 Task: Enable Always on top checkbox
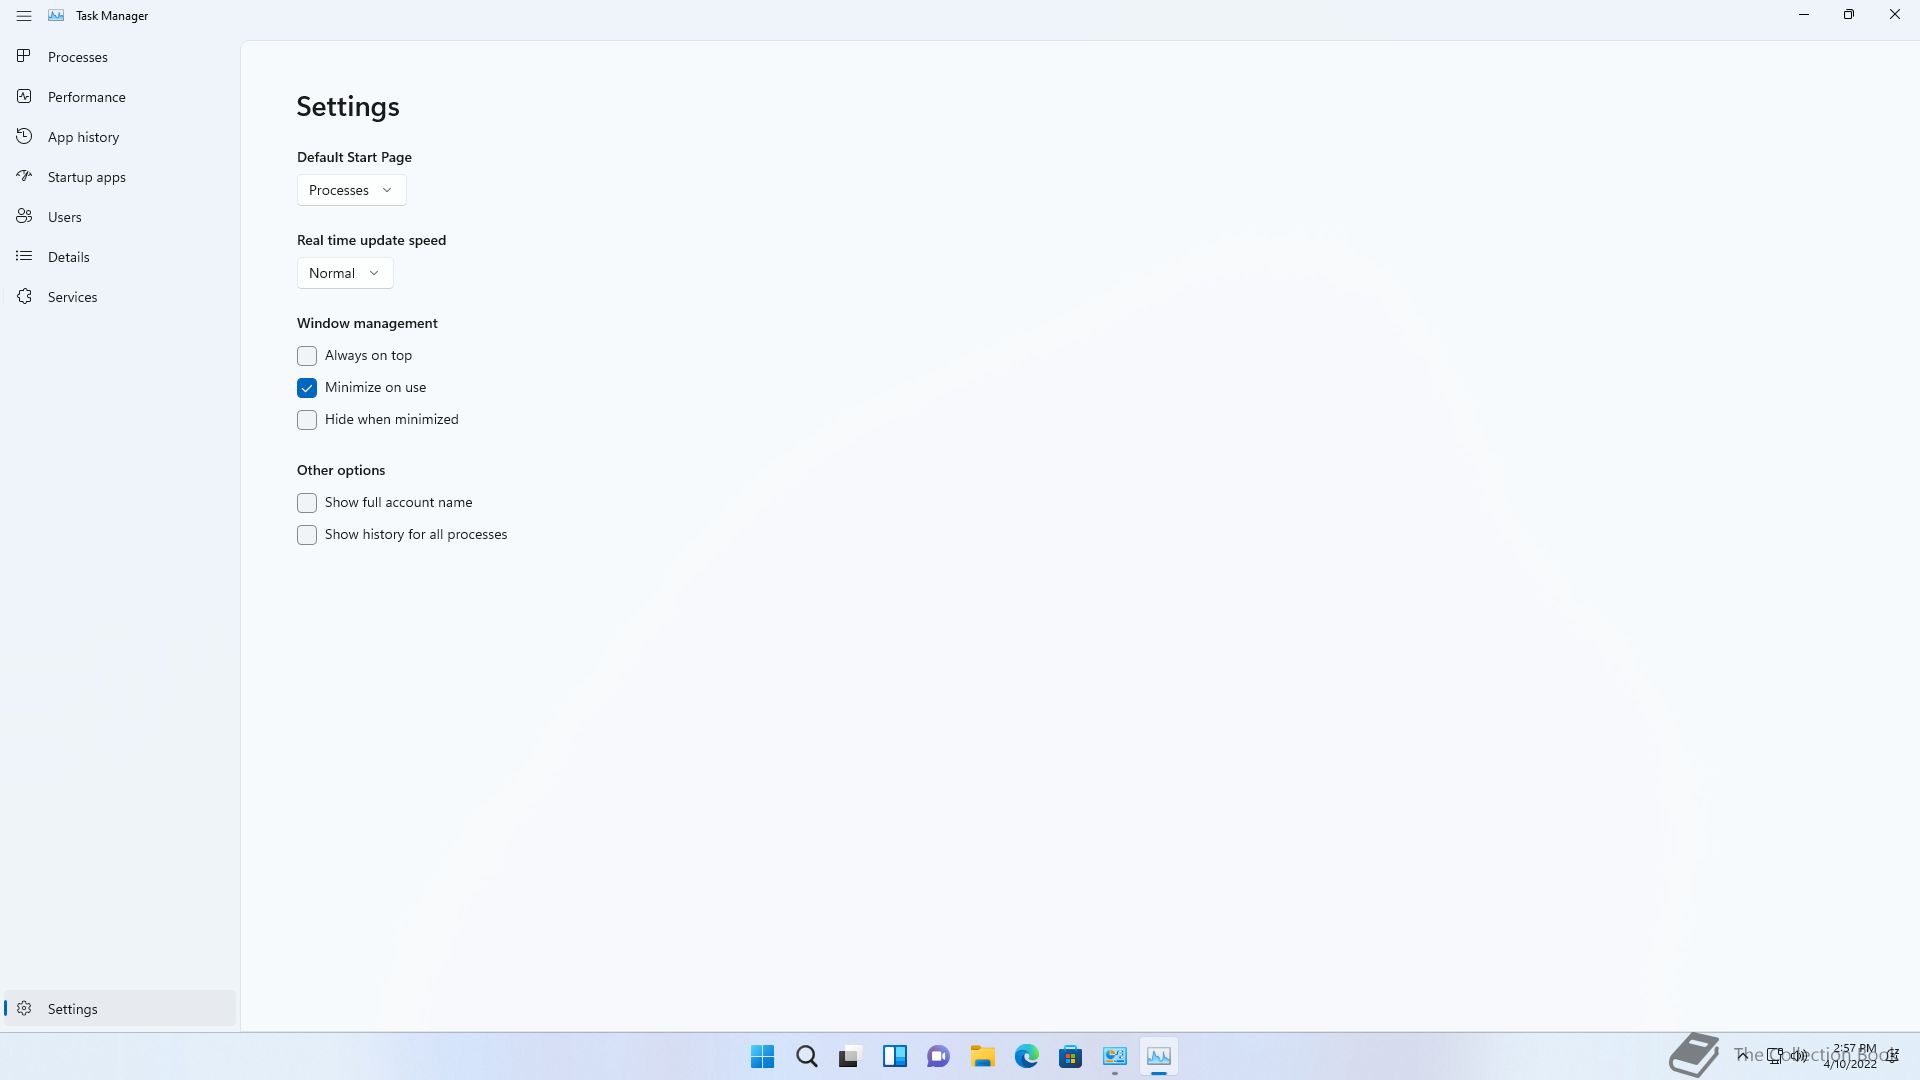click(x=307, y=356)
